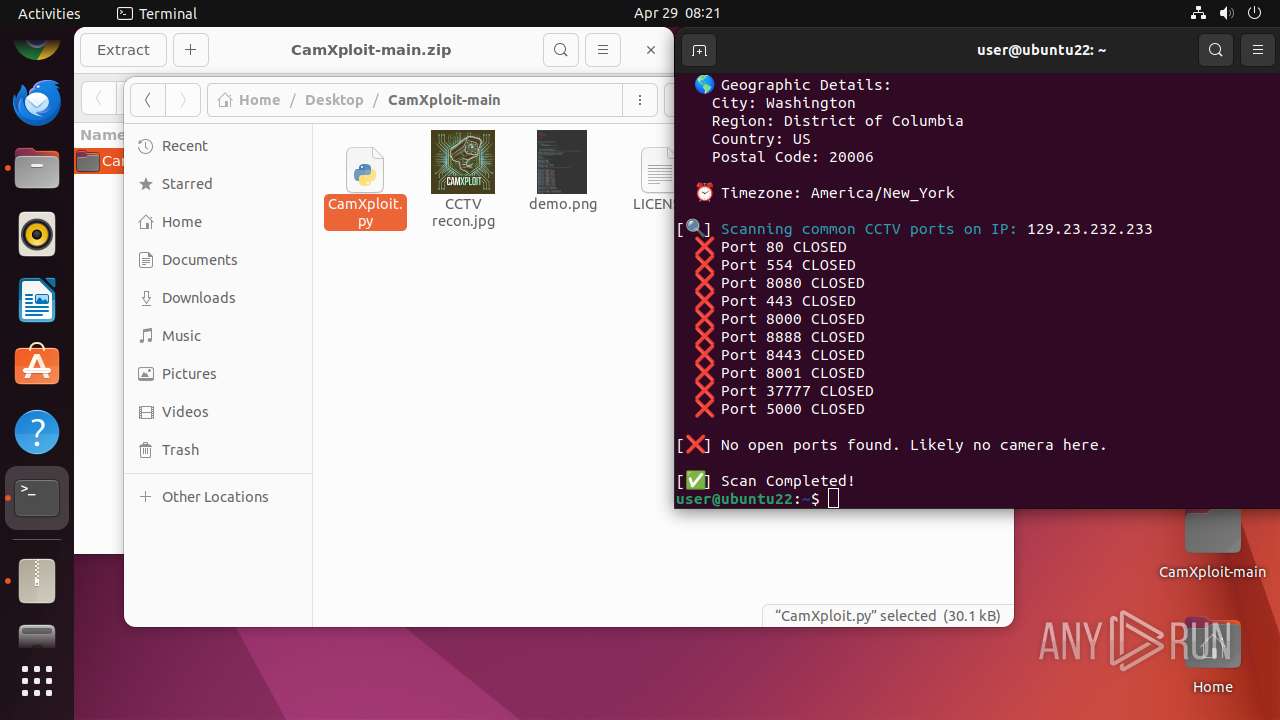Show Applications grid in the dock
This screenshot has height=720, width=1280.
coord(37,681)
